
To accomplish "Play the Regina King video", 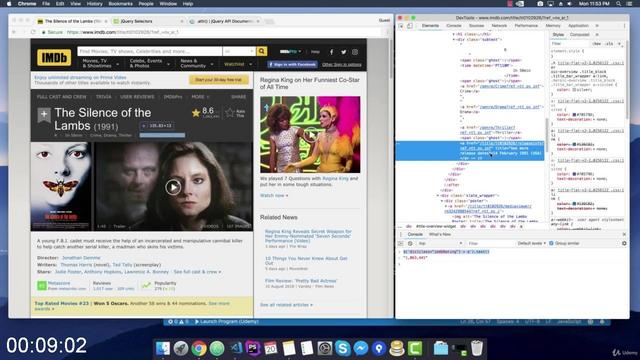I will (311, 134).
